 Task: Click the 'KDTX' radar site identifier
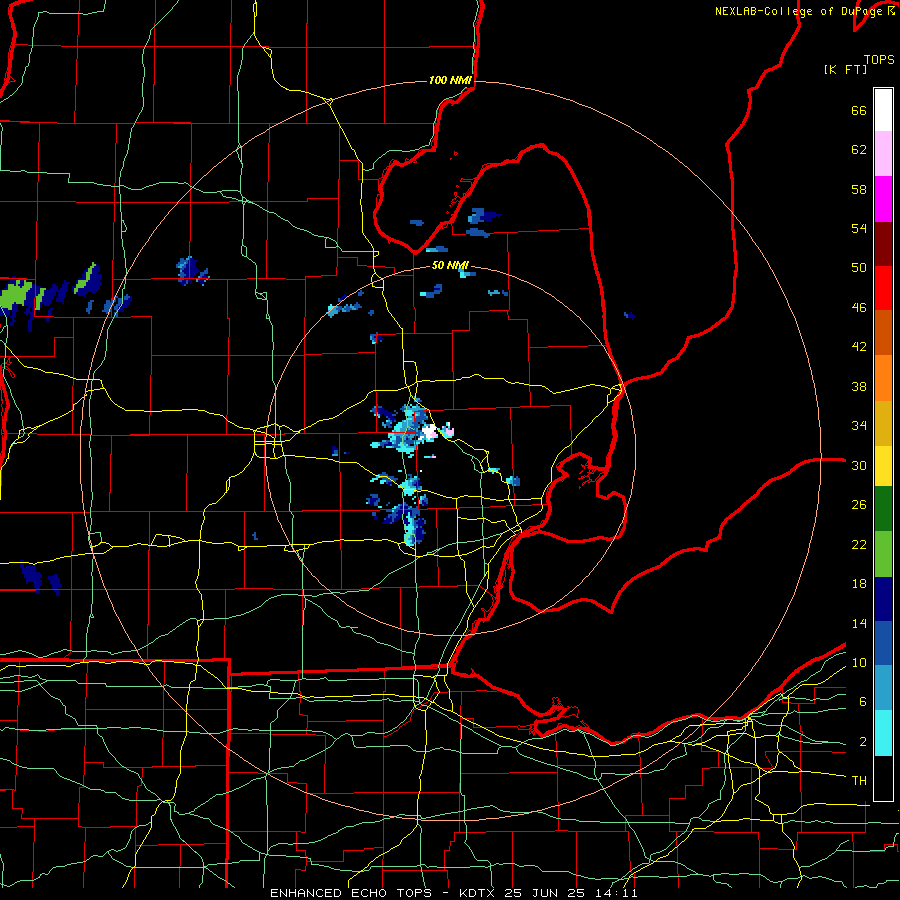(x=479, y=893)
